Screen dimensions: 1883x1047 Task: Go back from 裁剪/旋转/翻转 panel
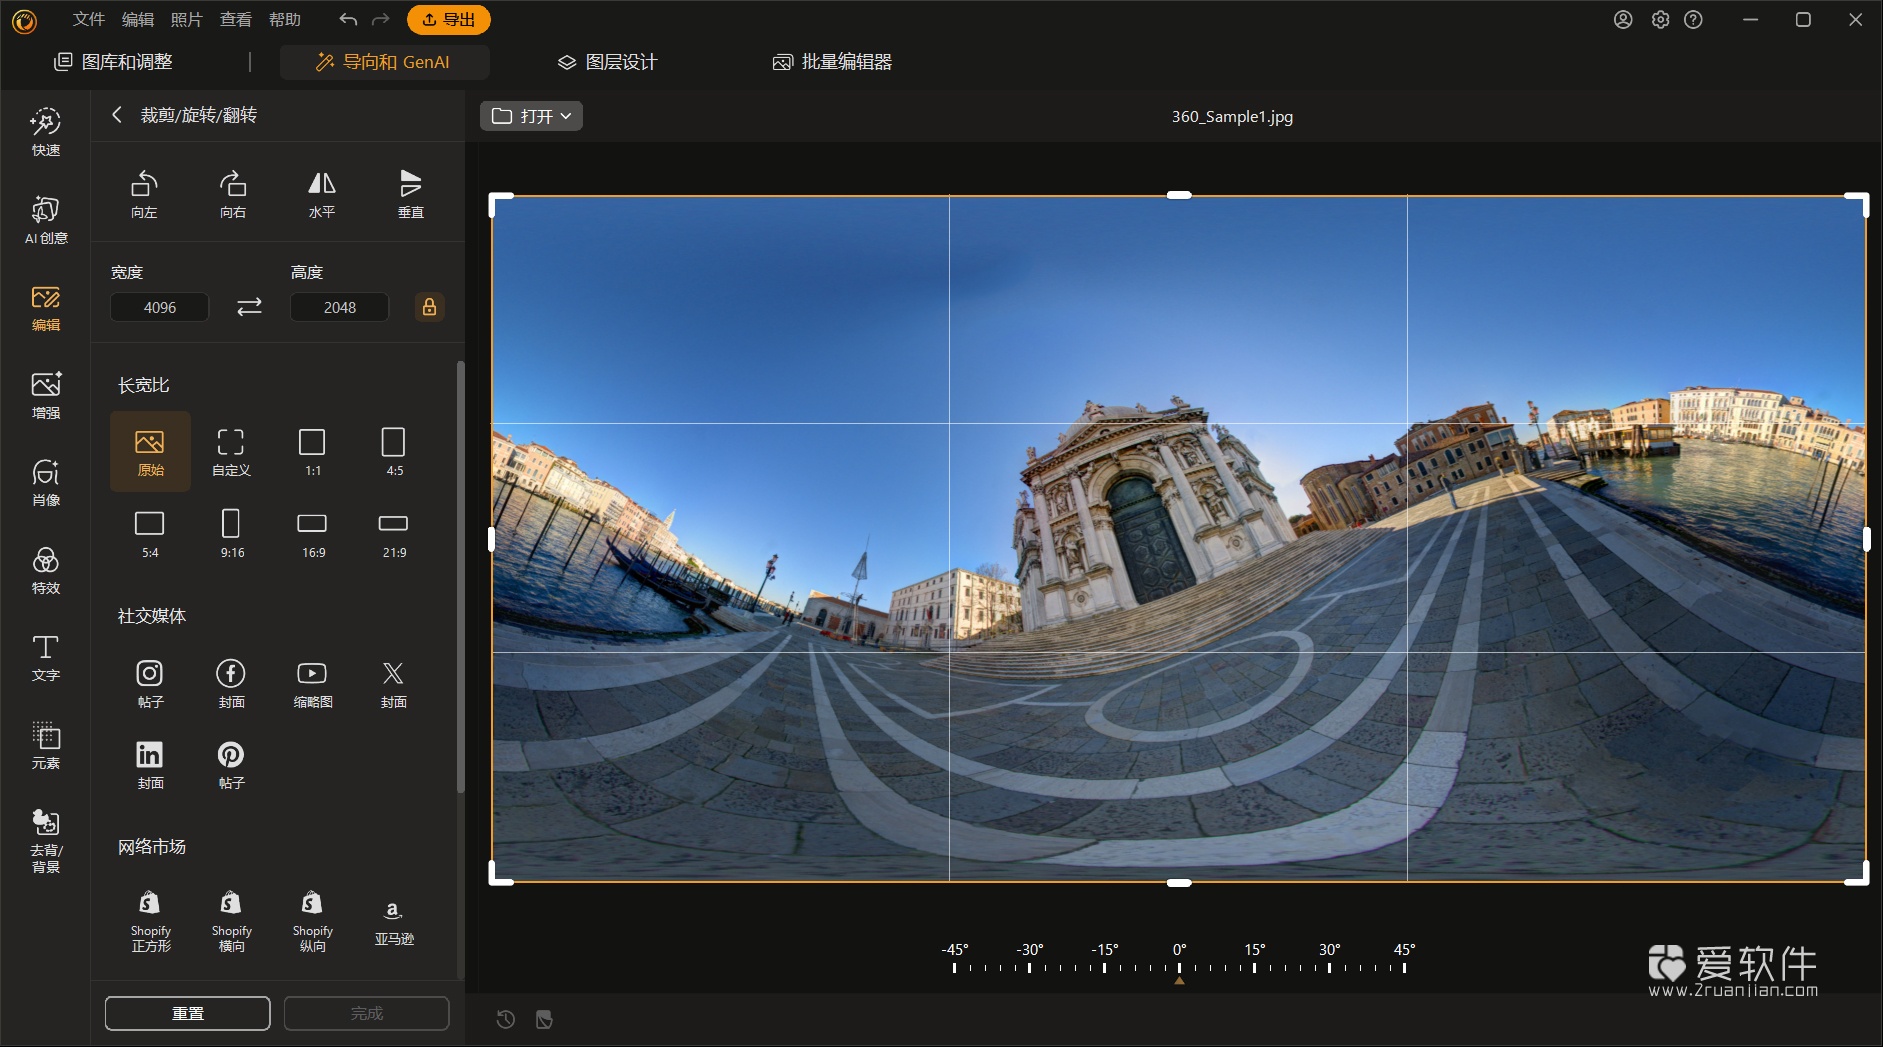117,115
